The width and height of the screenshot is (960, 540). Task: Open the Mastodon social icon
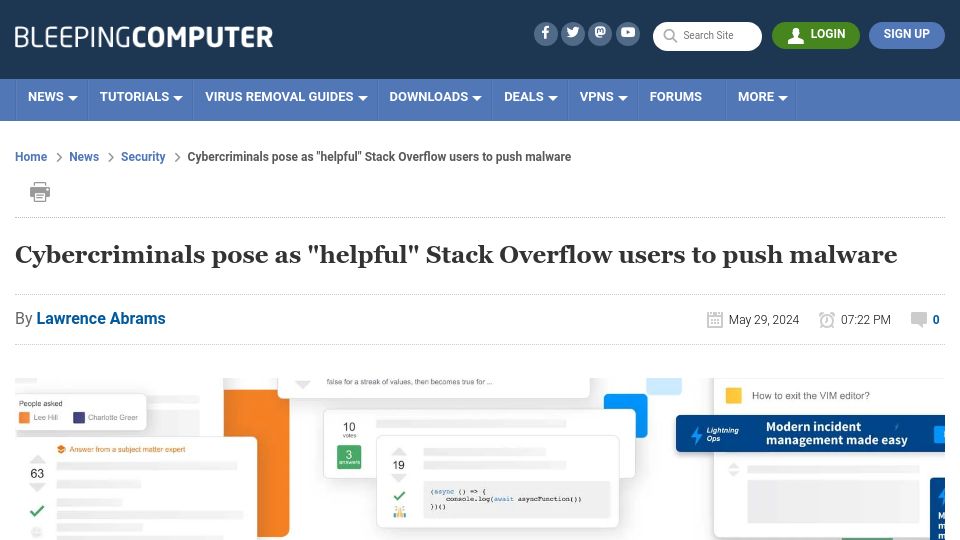(601, 34)
